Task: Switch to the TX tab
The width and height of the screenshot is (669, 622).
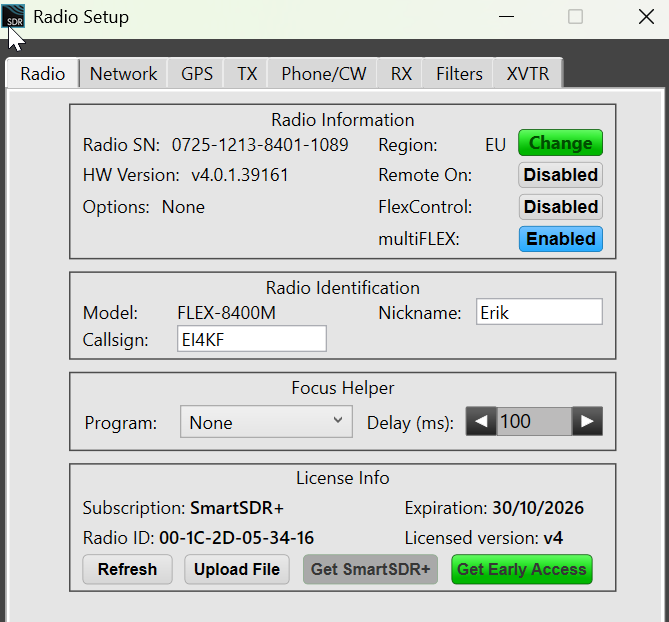Action: pyautogui.click(x=247, y=74)
